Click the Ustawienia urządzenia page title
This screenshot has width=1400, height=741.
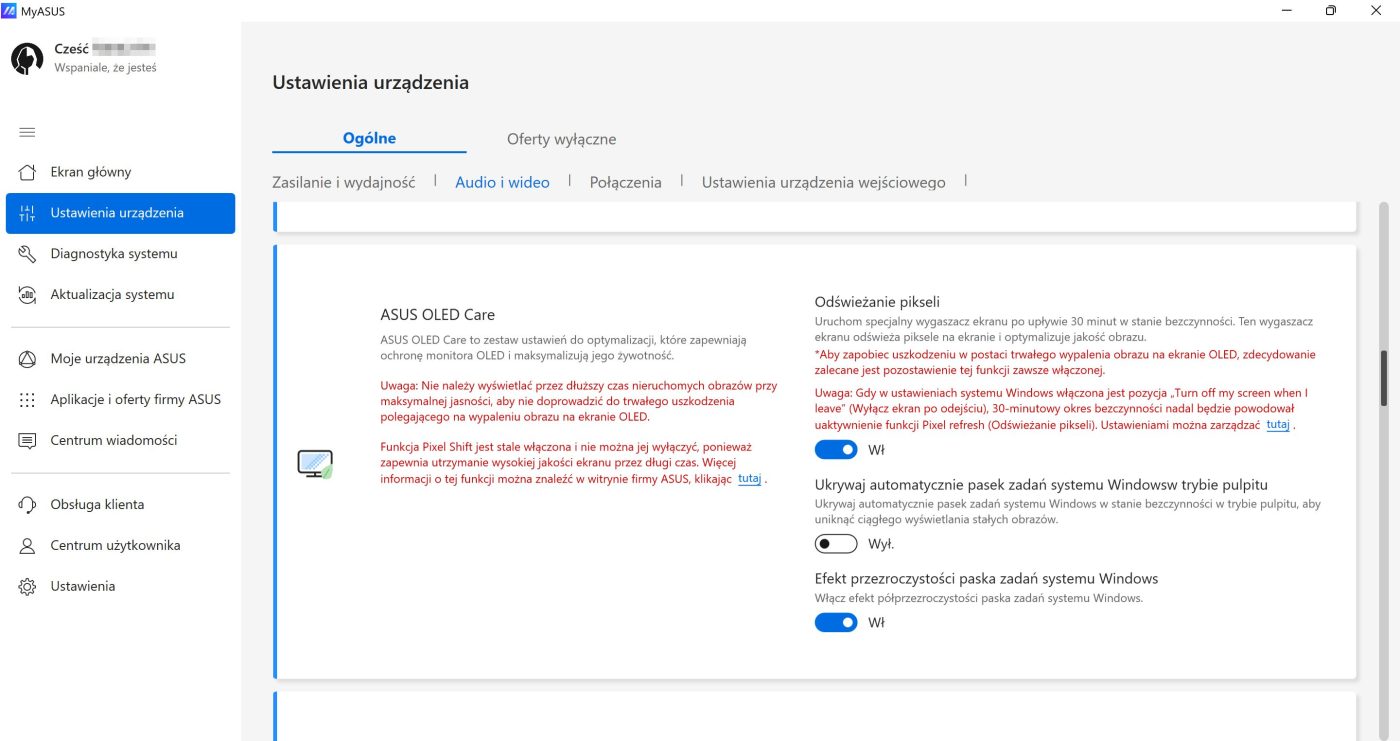coord(370,83)
